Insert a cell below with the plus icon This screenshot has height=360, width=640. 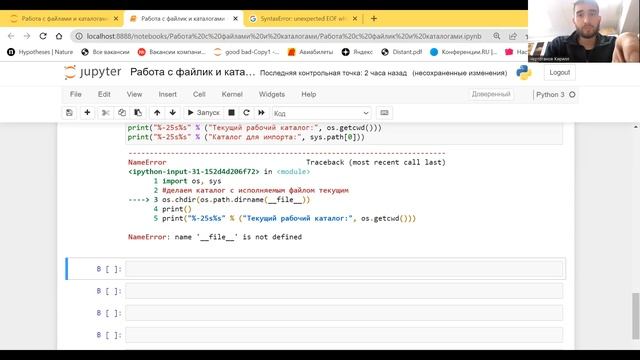[x=87, y=113]
